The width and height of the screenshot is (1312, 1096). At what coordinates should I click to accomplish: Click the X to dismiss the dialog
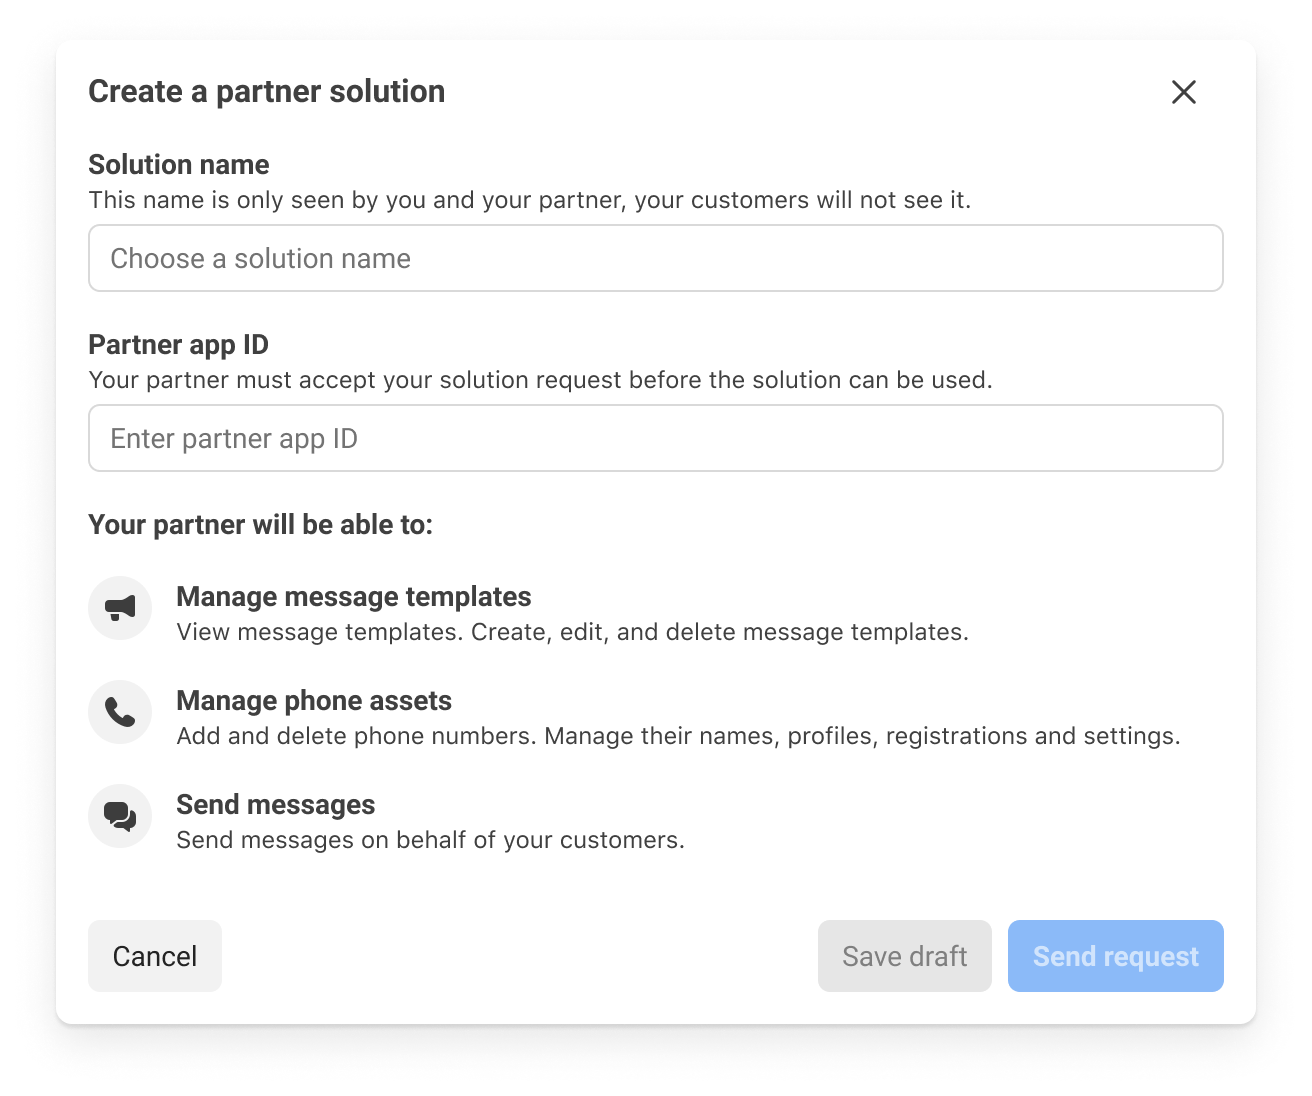1183,91
